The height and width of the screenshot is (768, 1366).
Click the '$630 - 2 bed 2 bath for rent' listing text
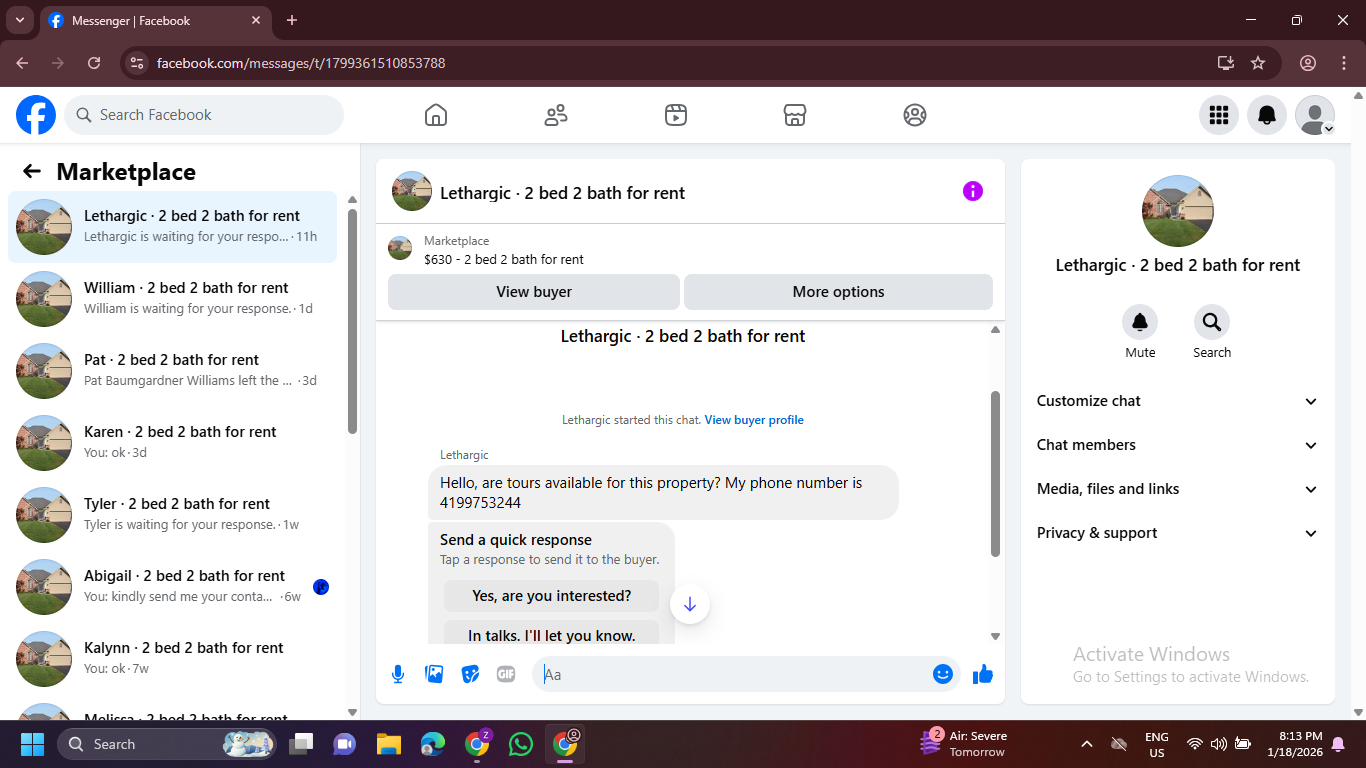504,259
